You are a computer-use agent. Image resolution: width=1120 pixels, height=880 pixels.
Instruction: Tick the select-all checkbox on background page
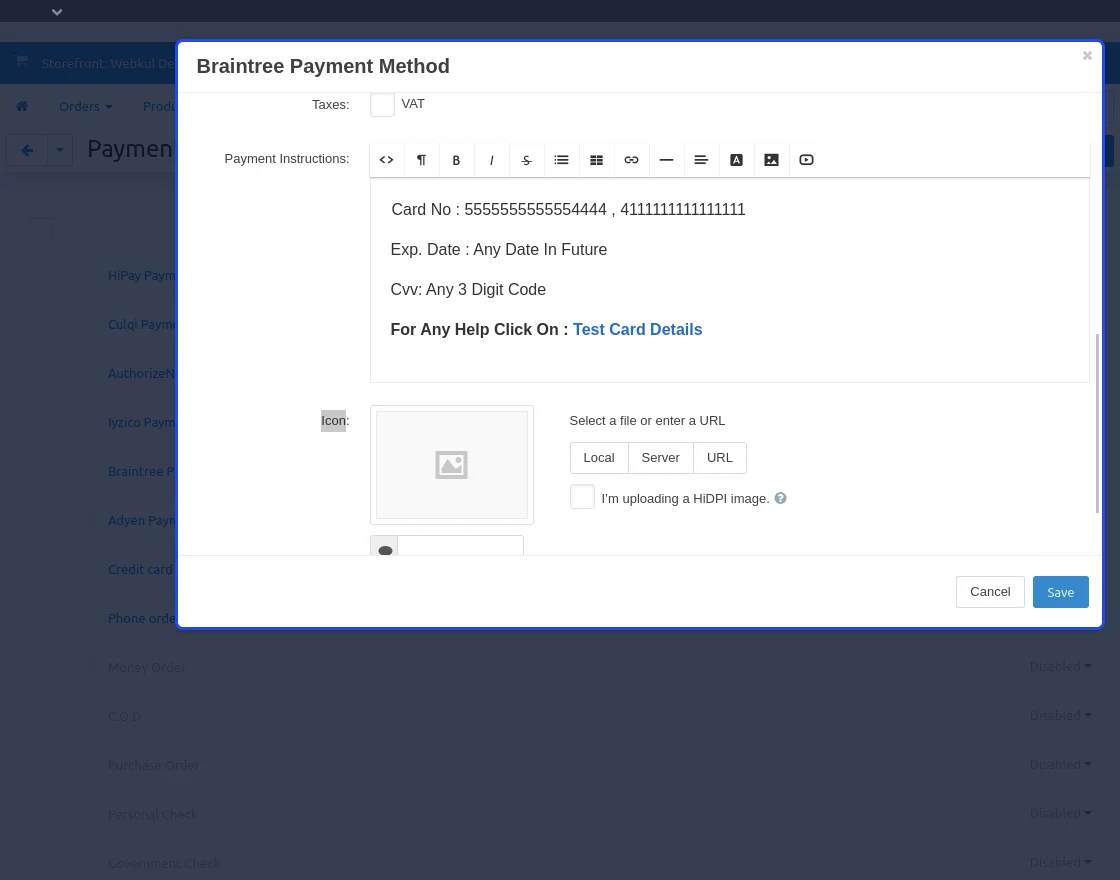pos(41,229)
